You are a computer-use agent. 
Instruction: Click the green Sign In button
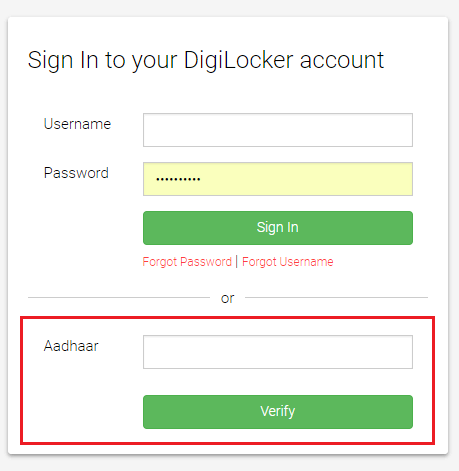pos(278,228)
